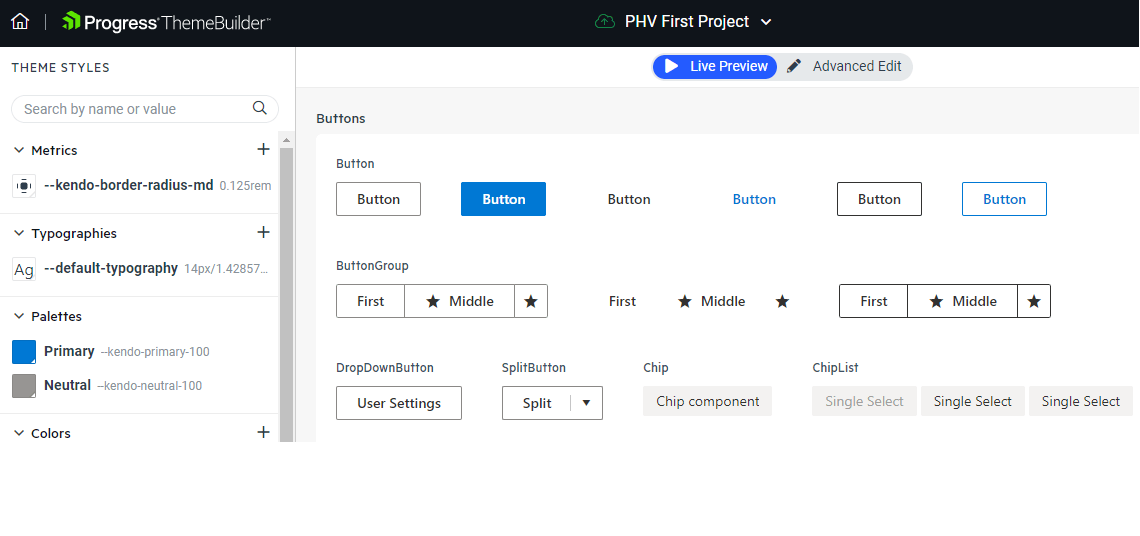Click First in the solid ButtonGroup
This screenshot has width=1140, height=536.
point(370,301)
